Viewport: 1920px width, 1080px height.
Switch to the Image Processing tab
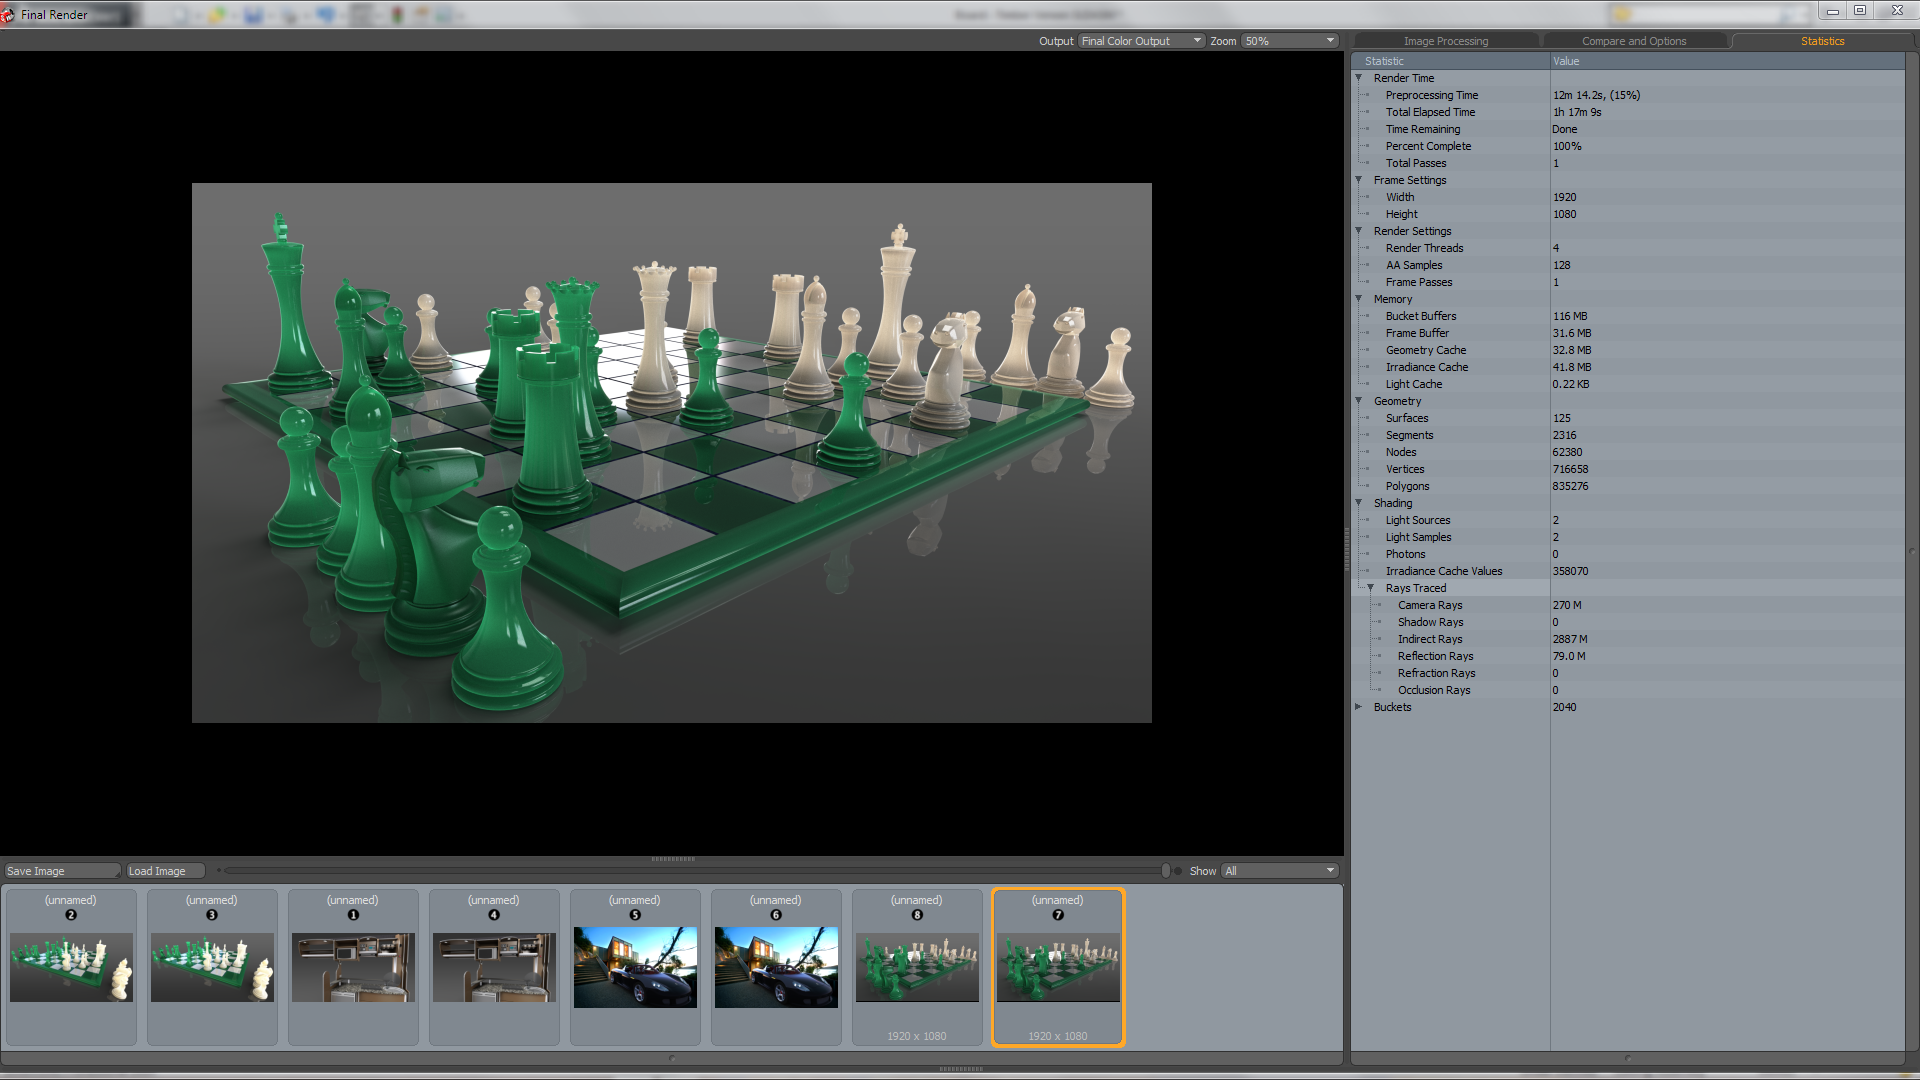coord(1445,41)
